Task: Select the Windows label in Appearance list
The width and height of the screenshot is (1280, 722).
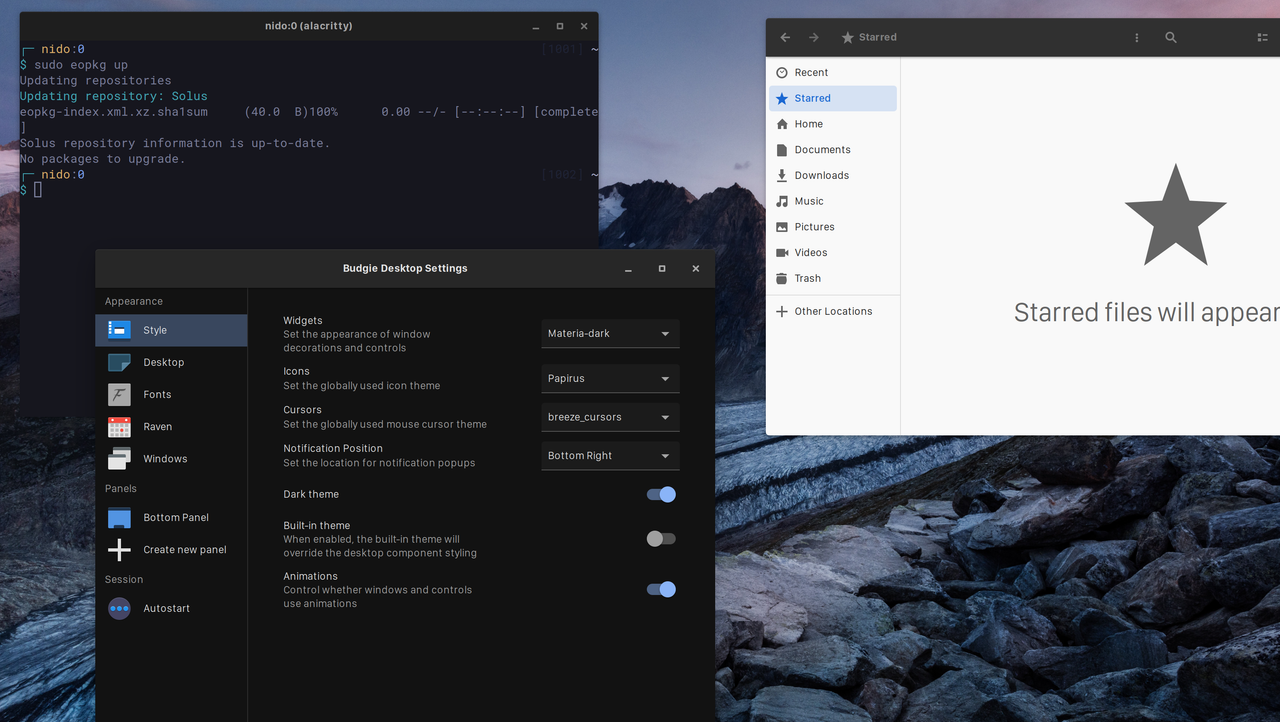Action: point(165,458)
